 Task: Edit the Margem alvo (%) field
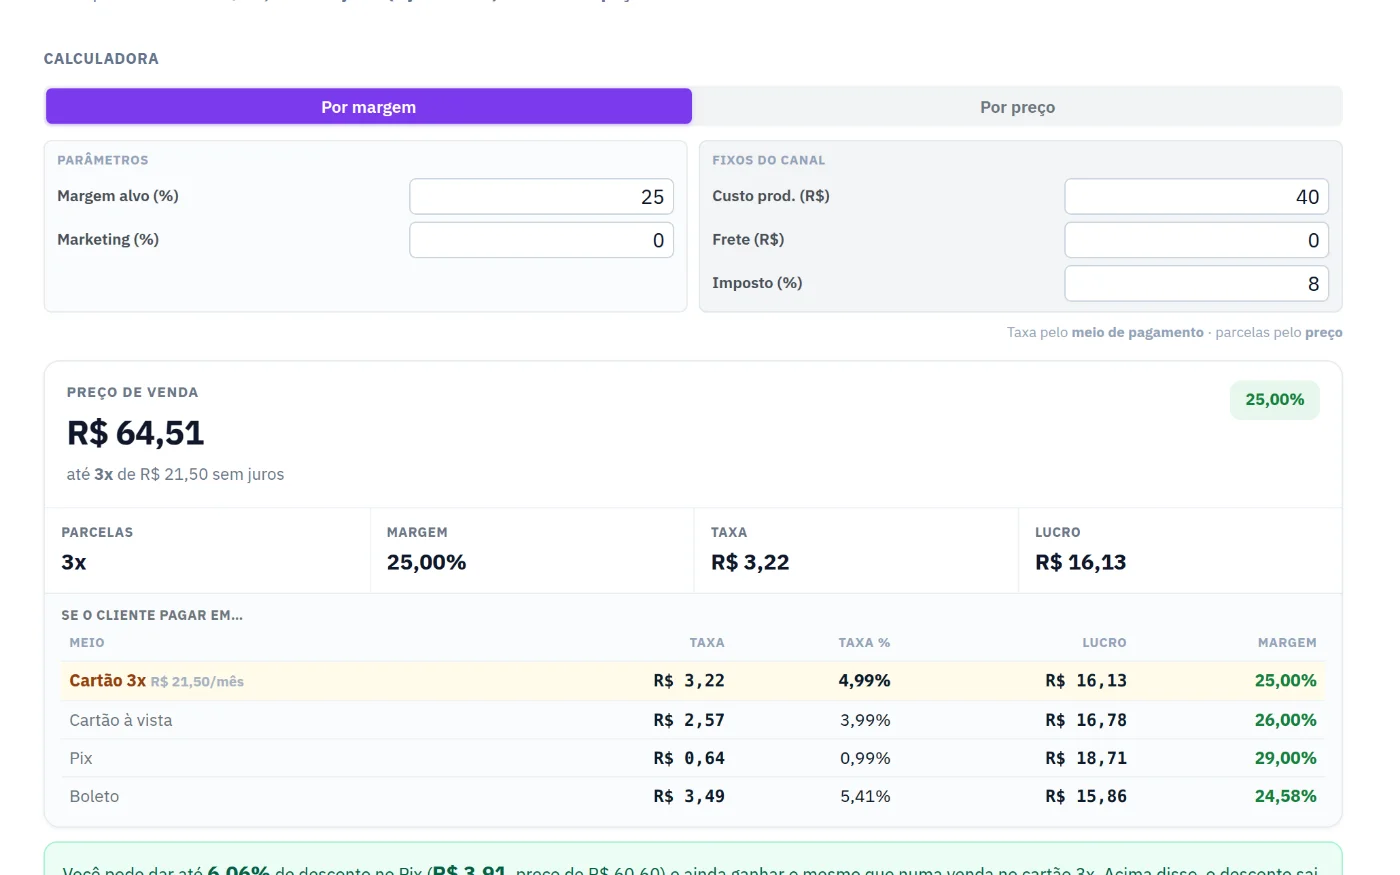click(x=541, y=197)
